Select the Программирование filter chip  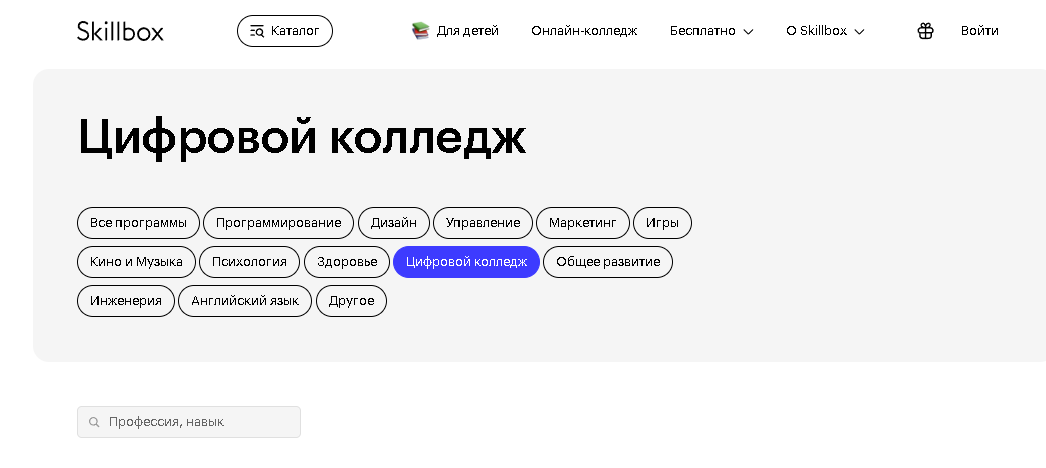(278, 223)
